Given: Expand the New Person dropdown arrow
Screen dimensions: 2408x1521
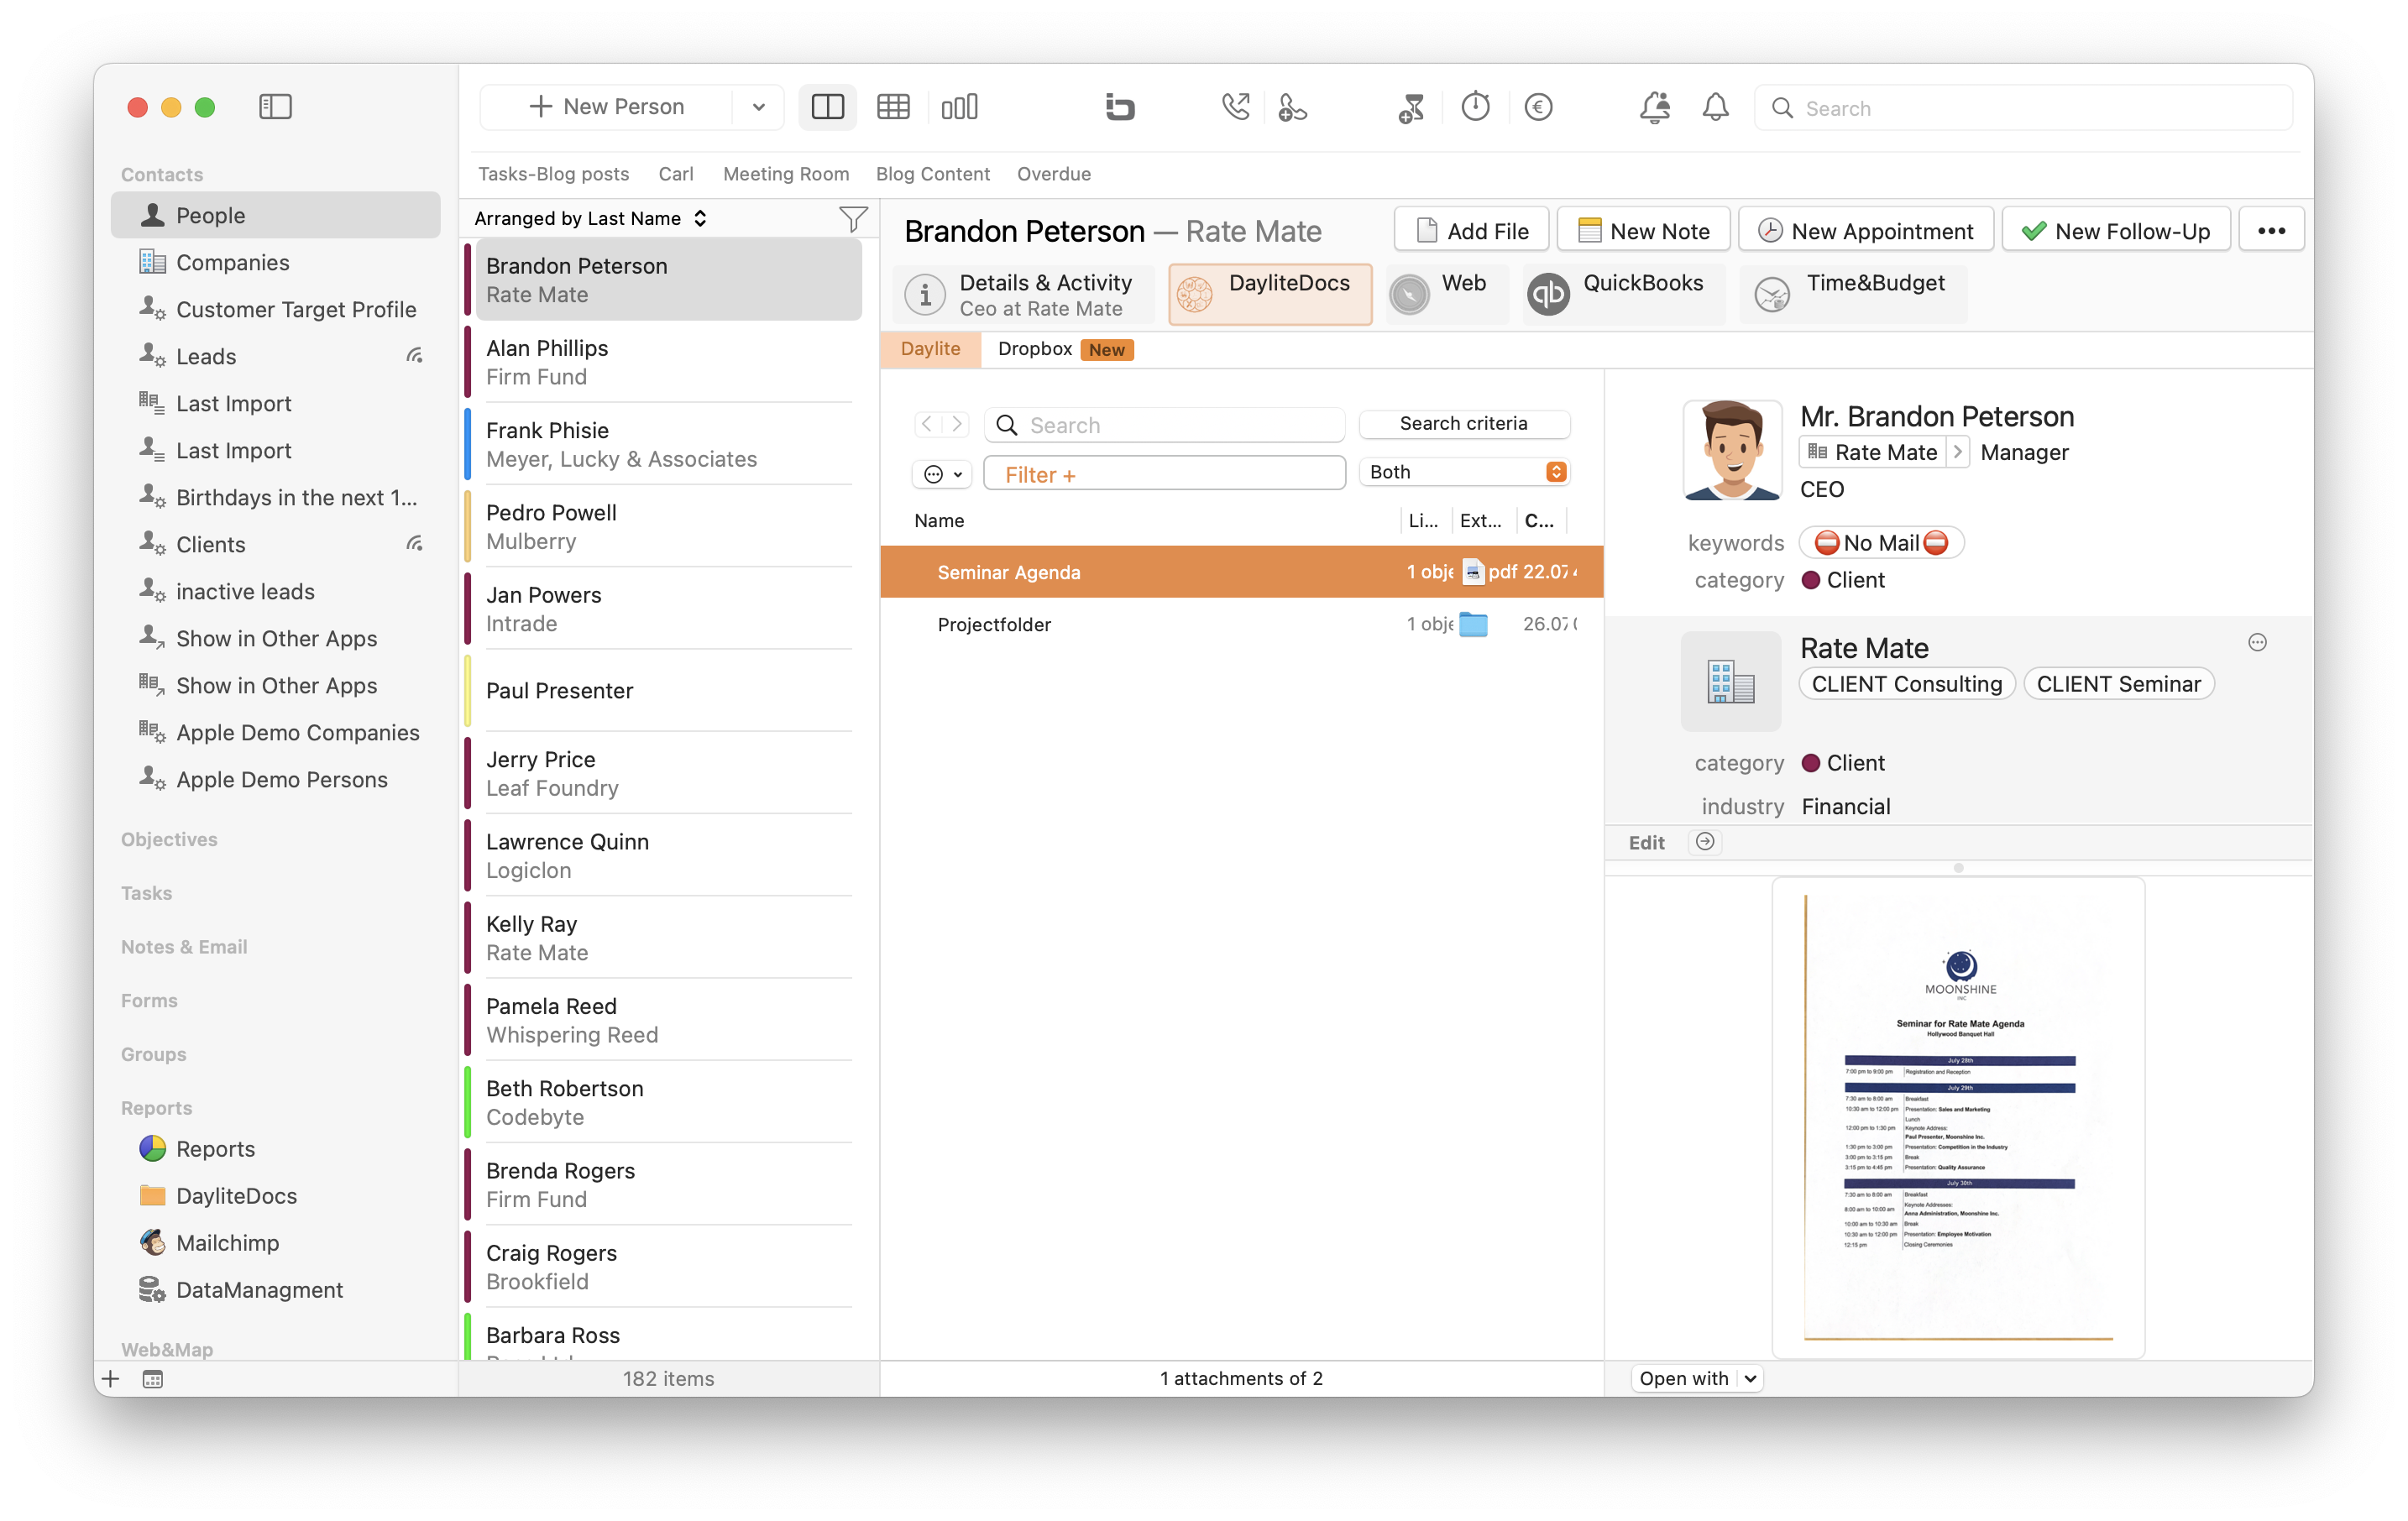Looking at the screenshot, I should coord(758,107).
